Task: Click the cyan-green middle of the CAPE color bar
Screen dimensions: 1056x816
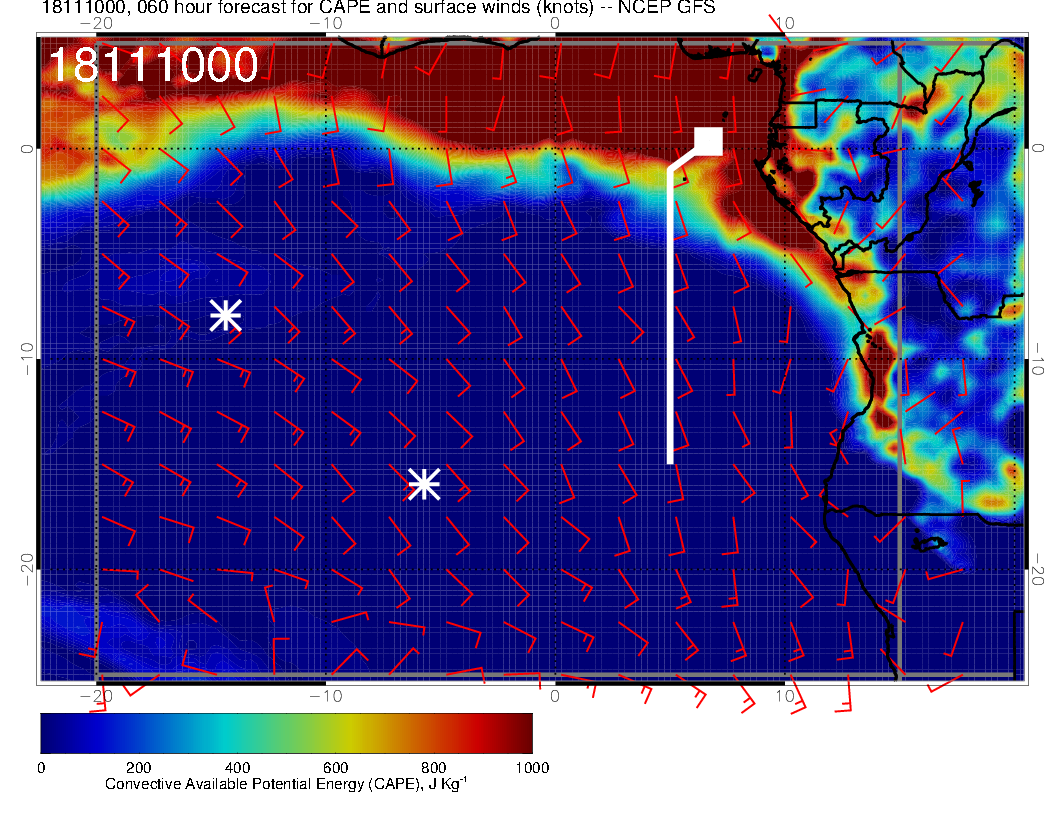Action: click(263, 733)
